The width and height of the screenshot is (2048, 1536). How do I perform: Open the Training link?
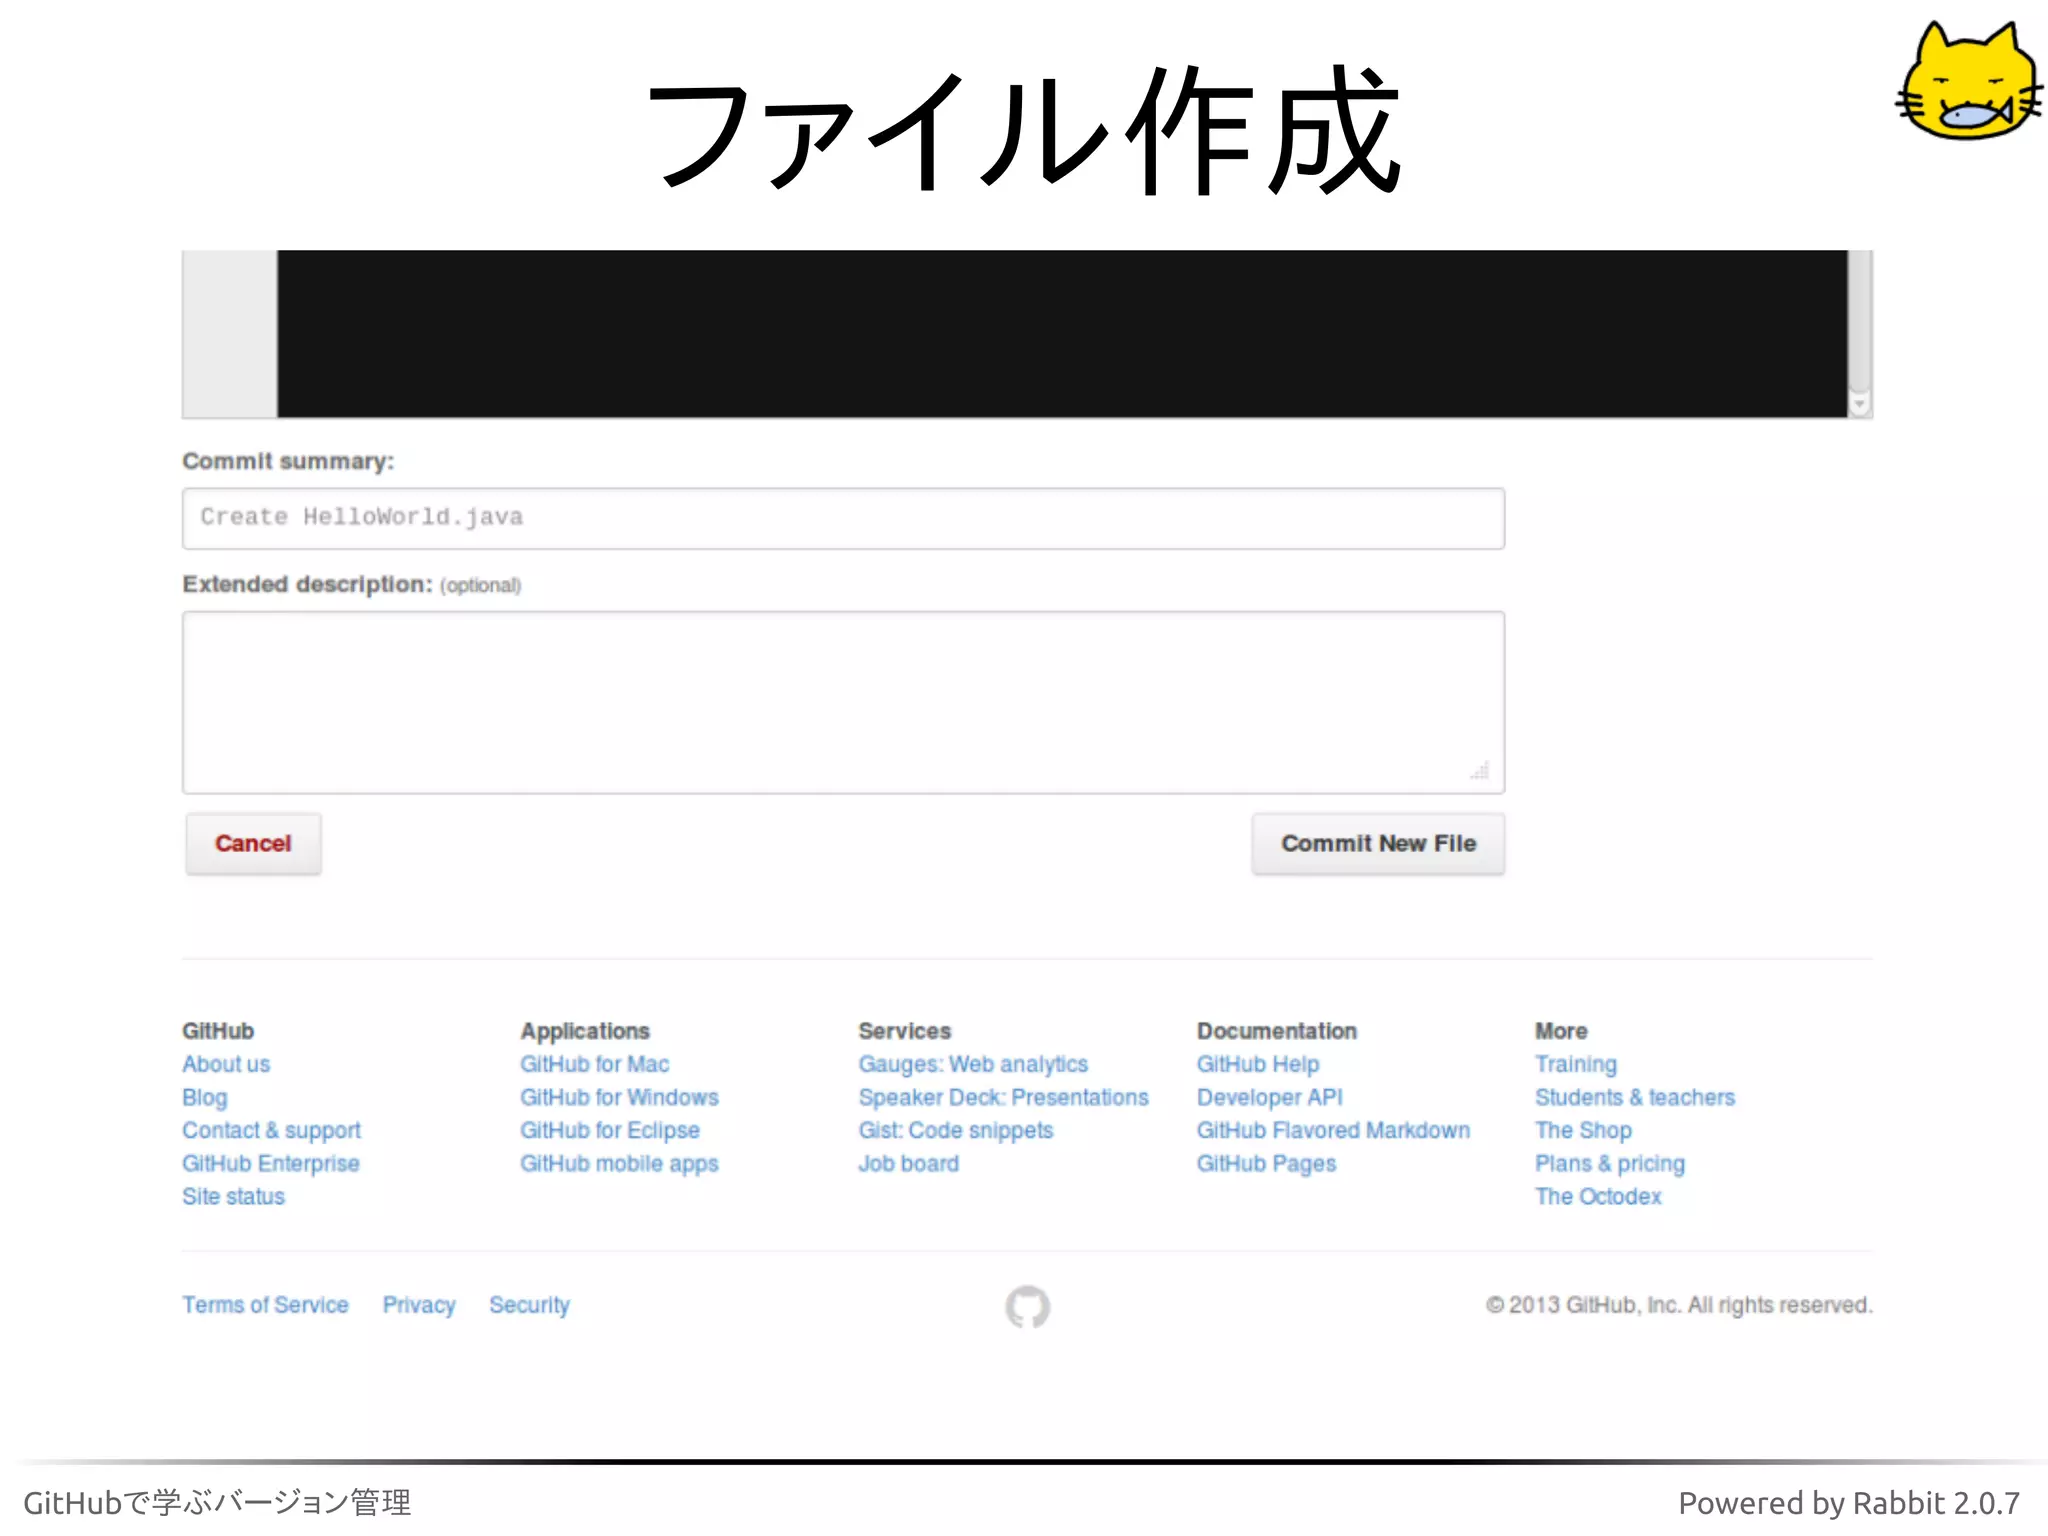pyautogui.click(x=1575, y=1064)
